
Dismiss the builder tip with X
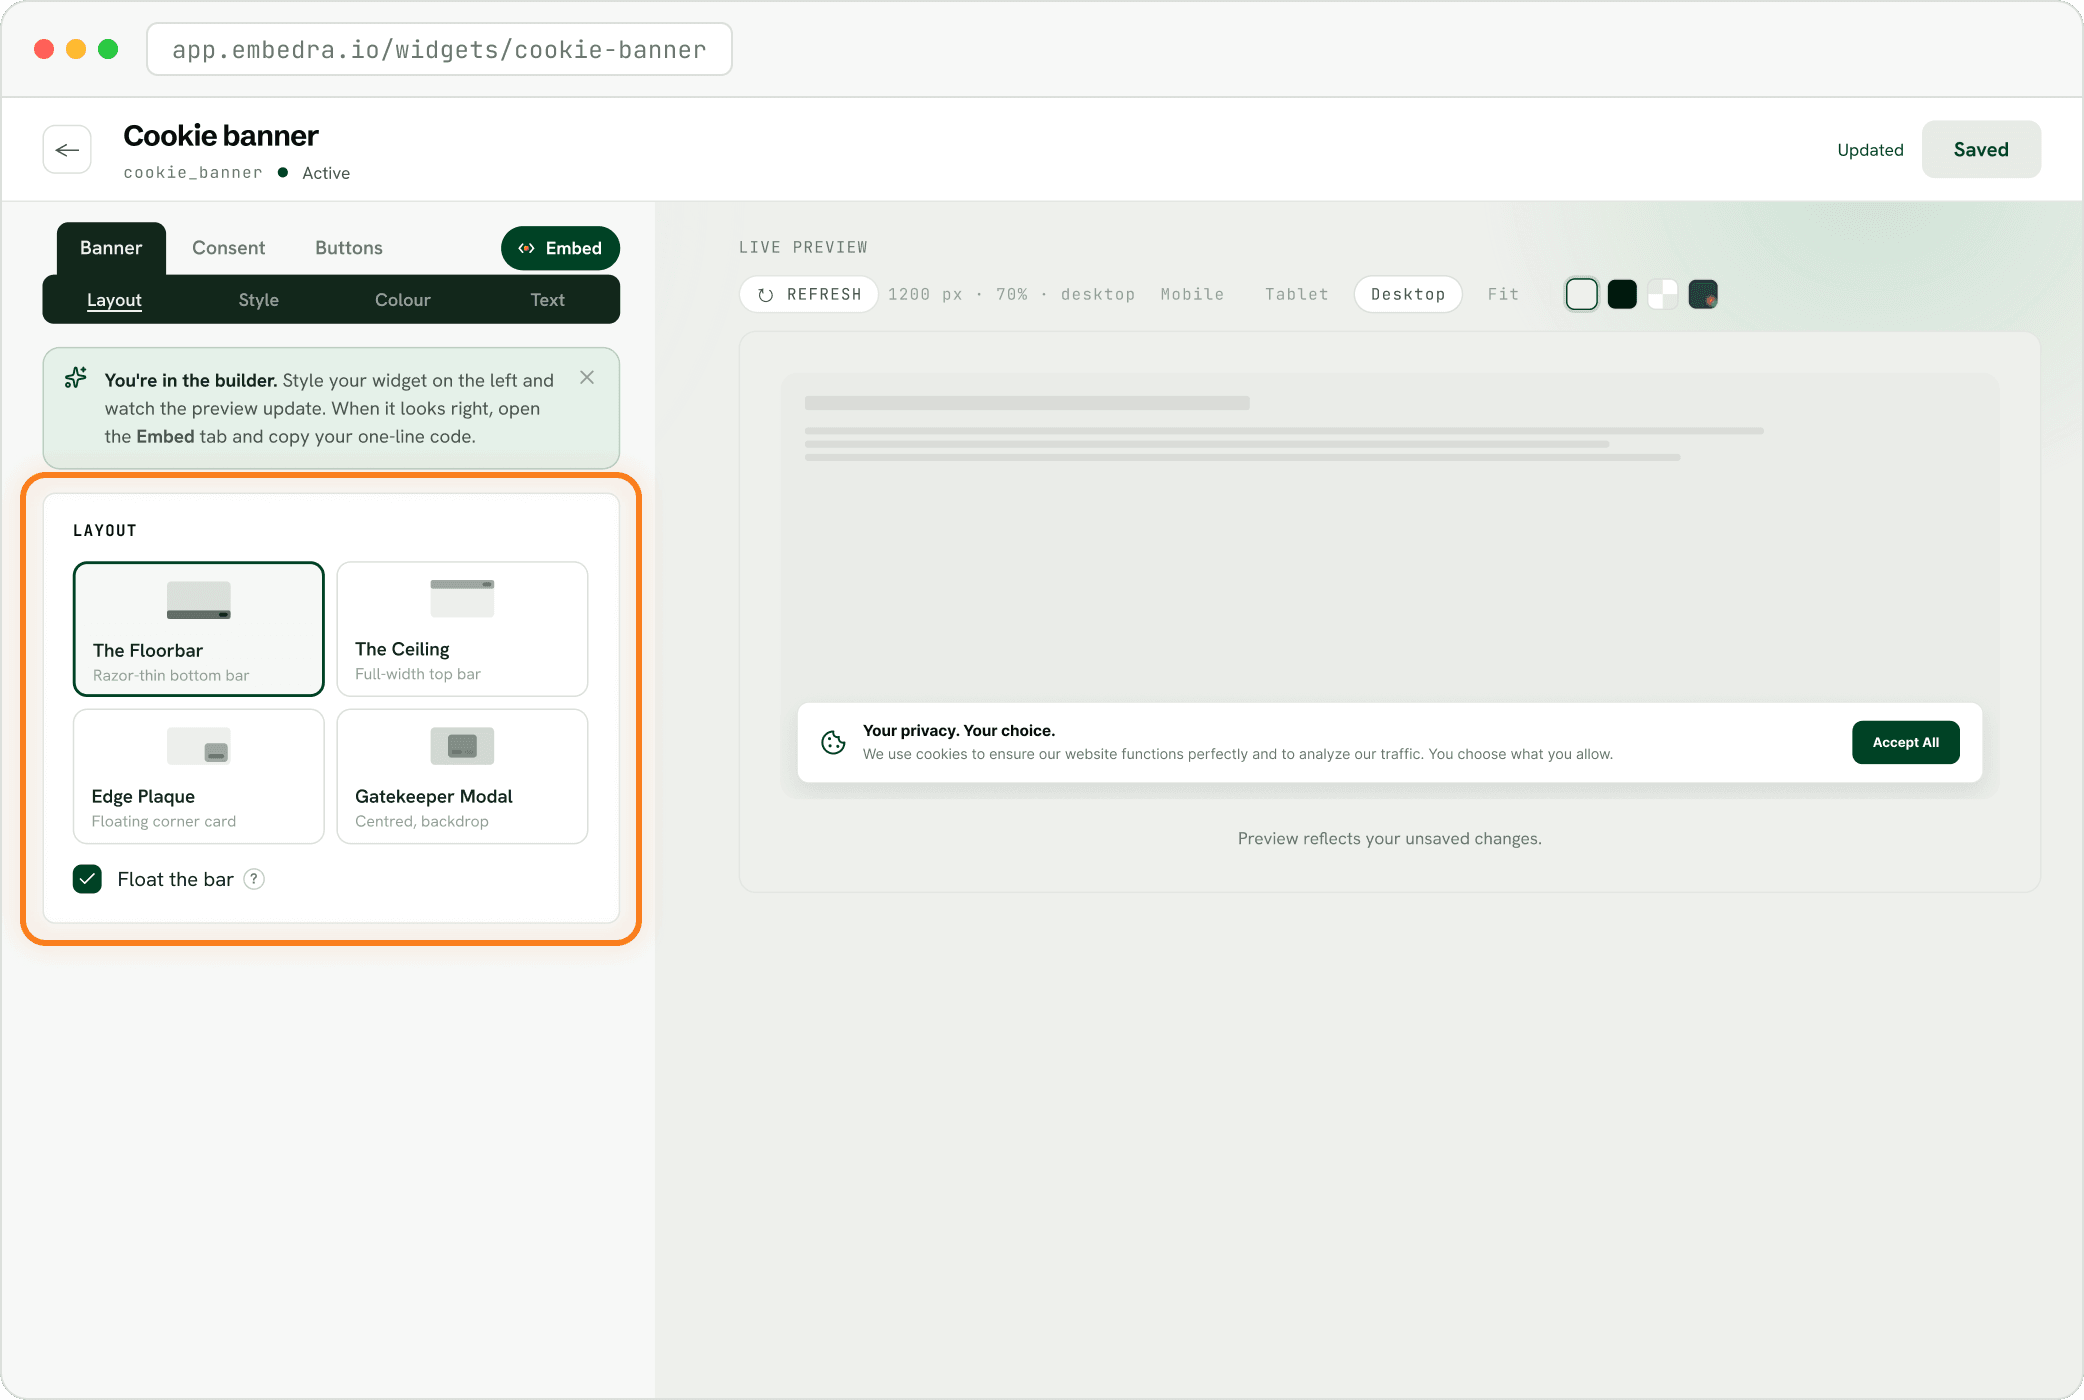pos(587,378)
